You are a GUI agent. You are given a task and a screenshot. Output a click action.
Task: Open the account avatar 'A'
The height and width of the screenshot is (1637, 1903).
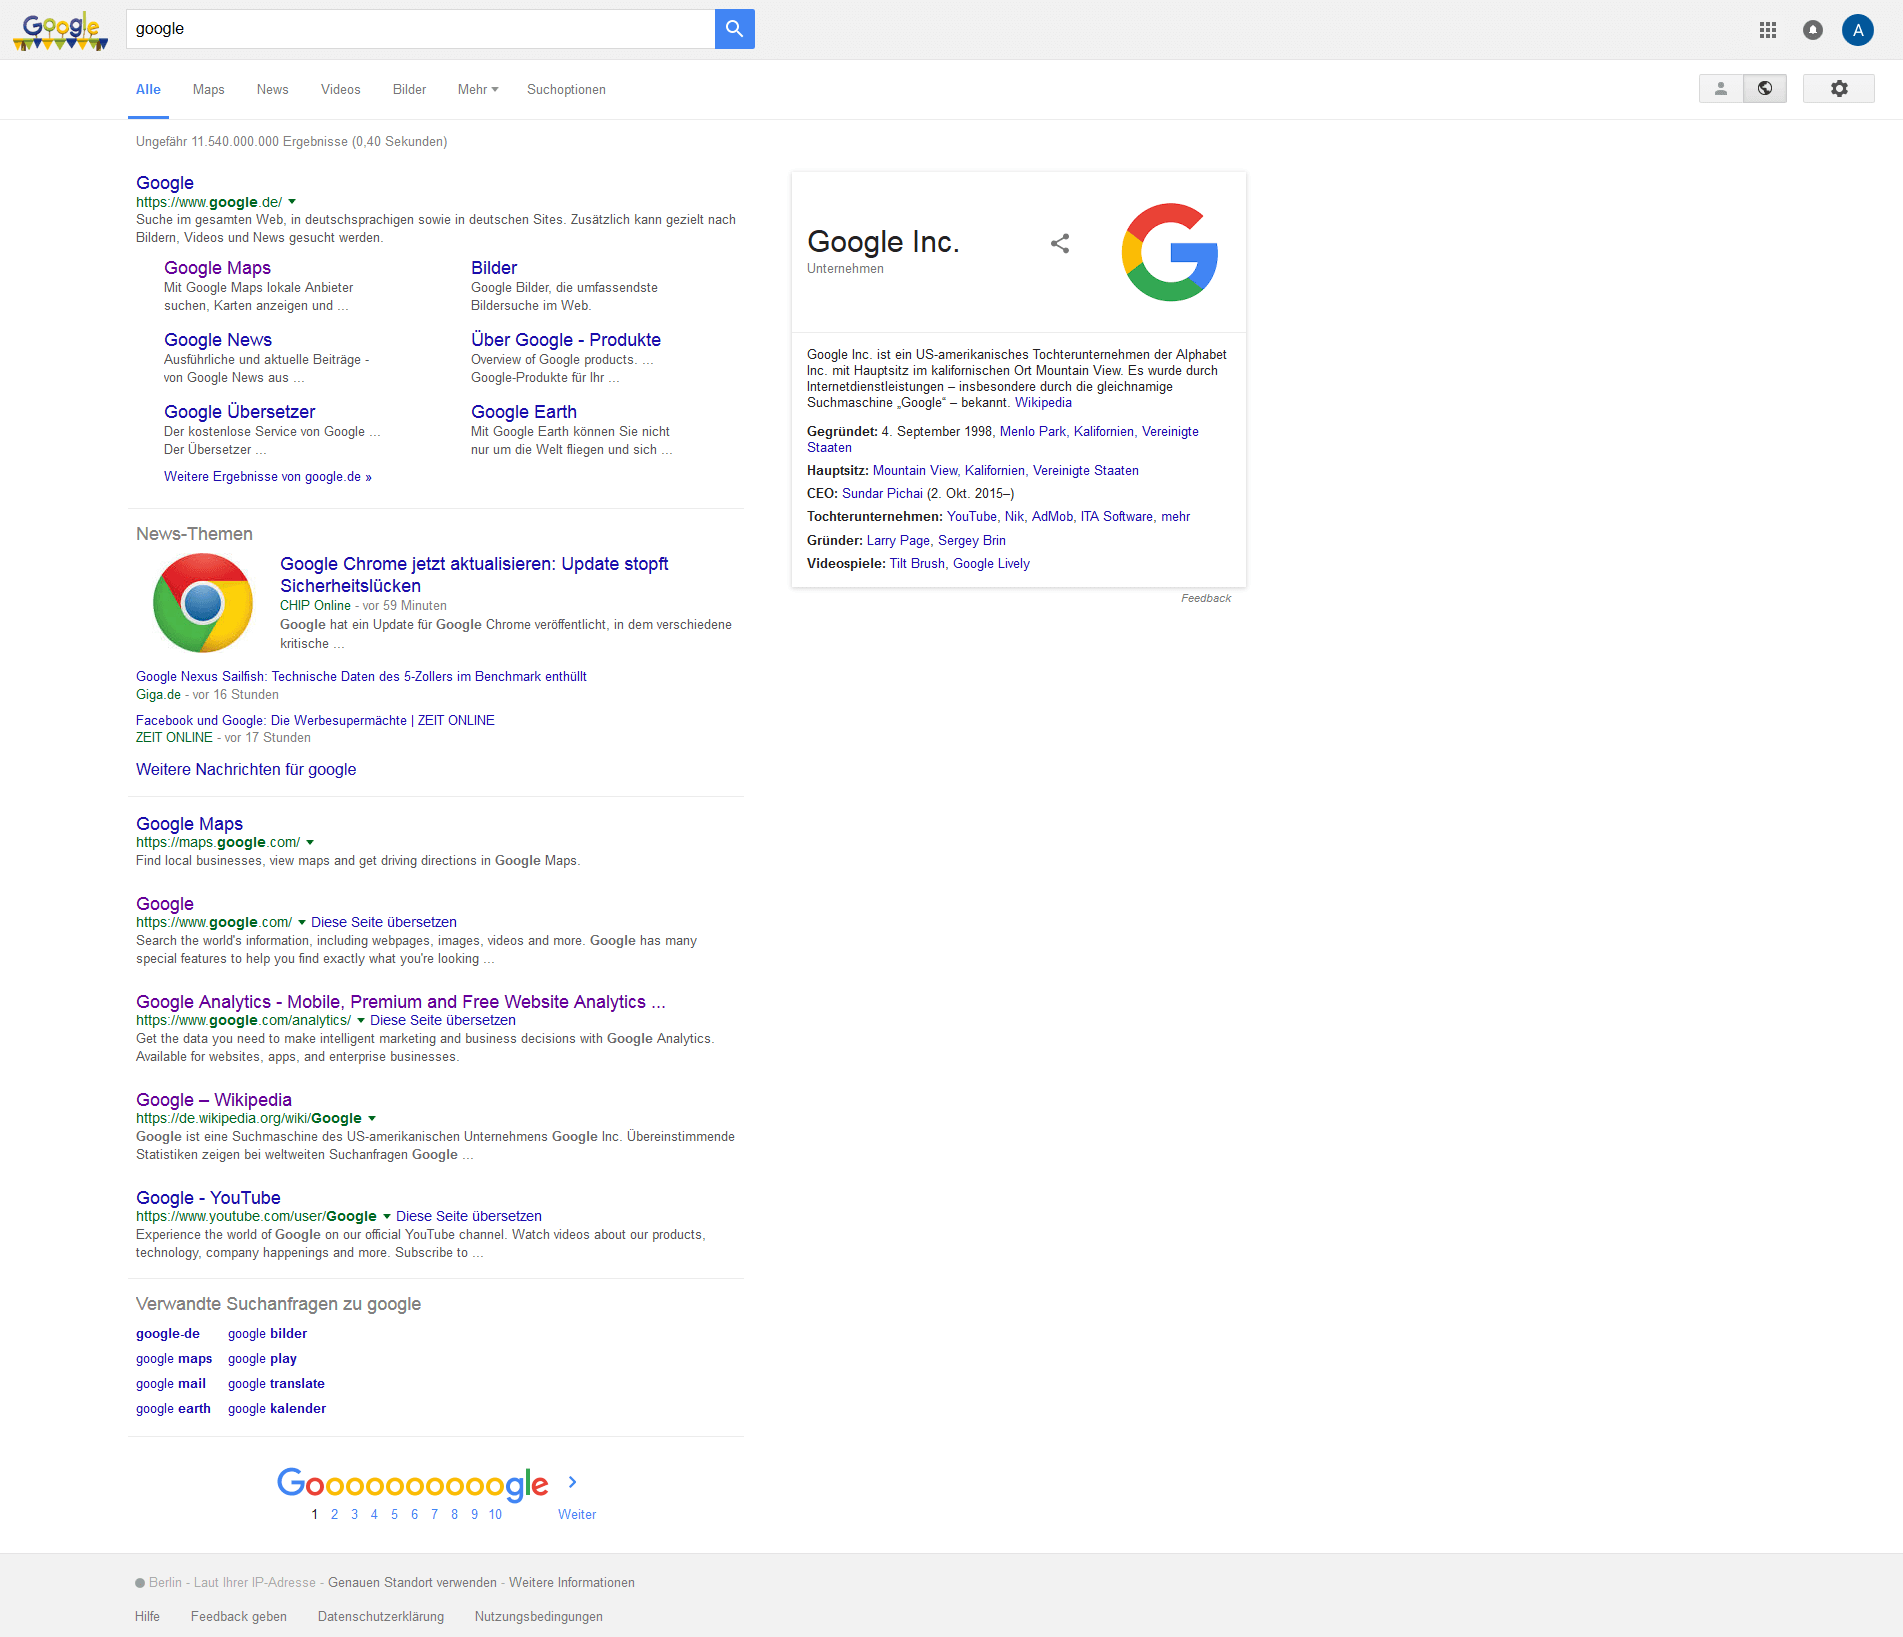point(1858,30)
